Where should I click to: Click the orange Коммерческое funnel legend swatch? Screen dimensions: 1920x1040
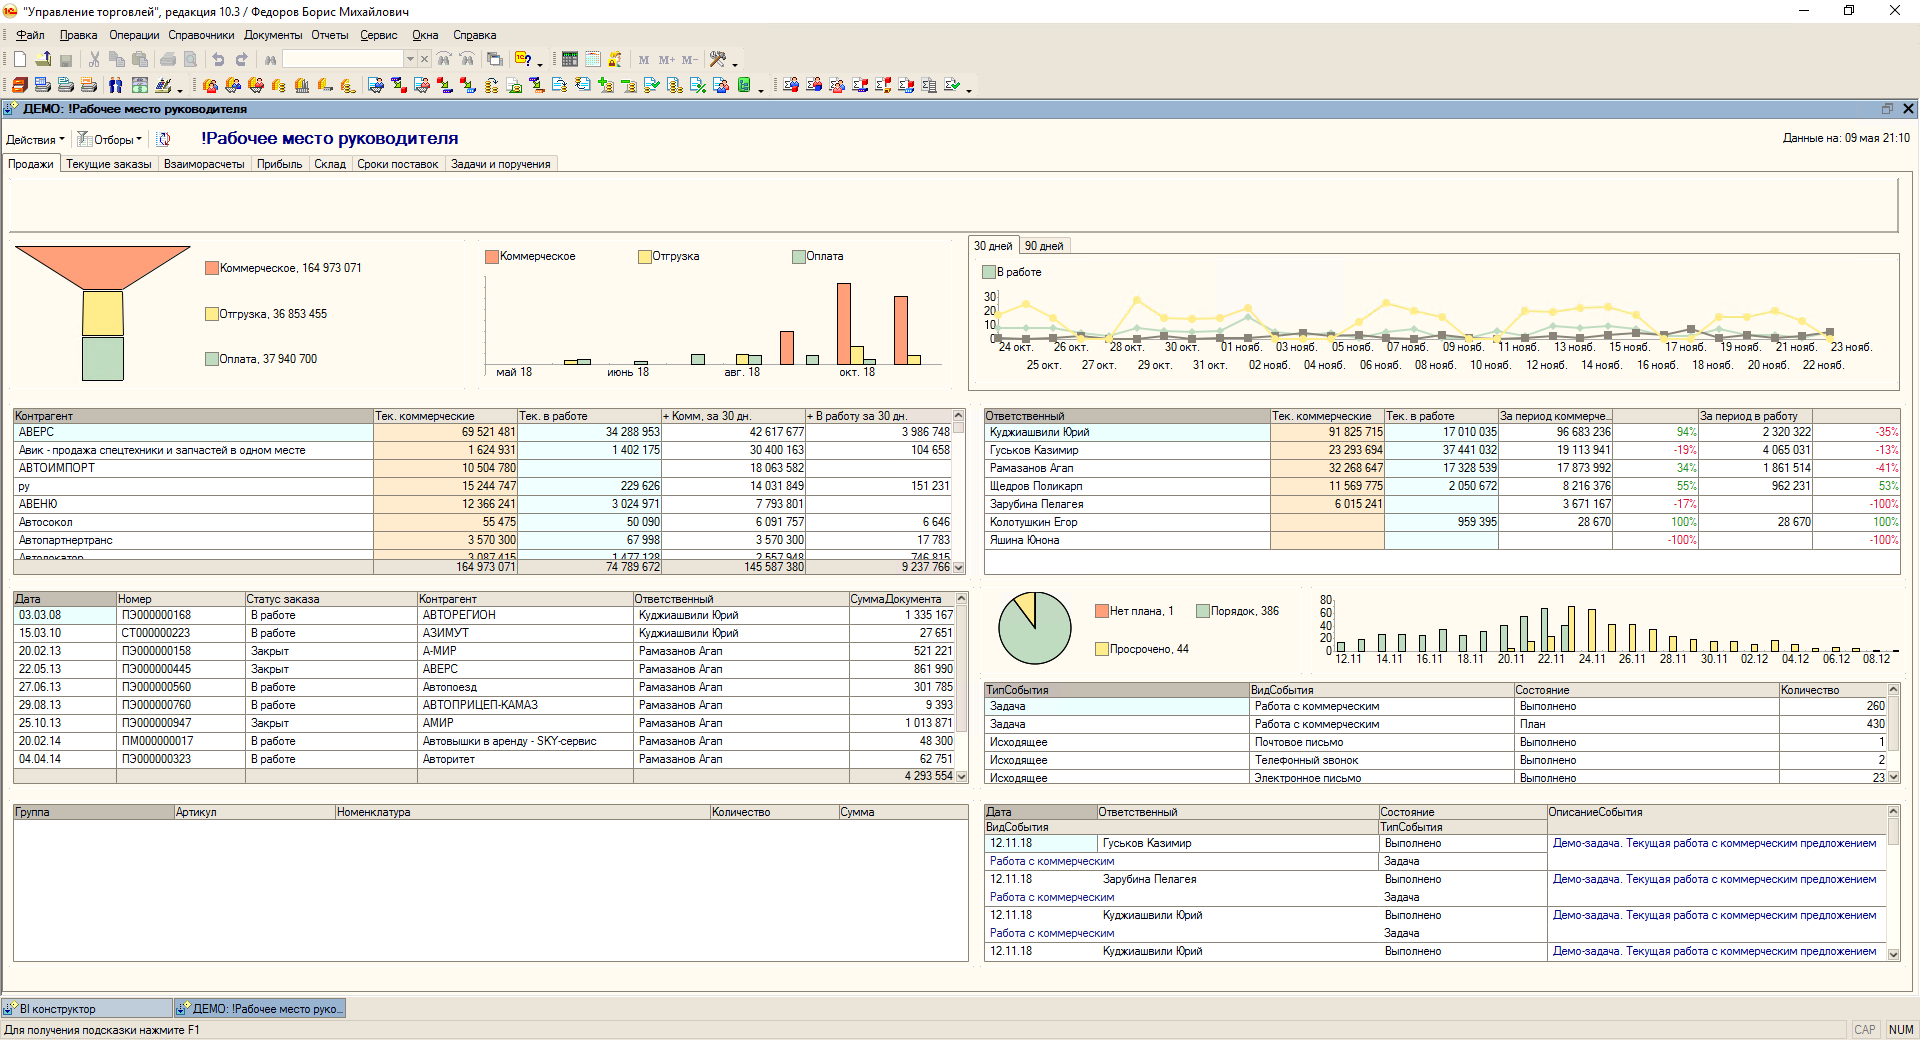tap(212, 268)
